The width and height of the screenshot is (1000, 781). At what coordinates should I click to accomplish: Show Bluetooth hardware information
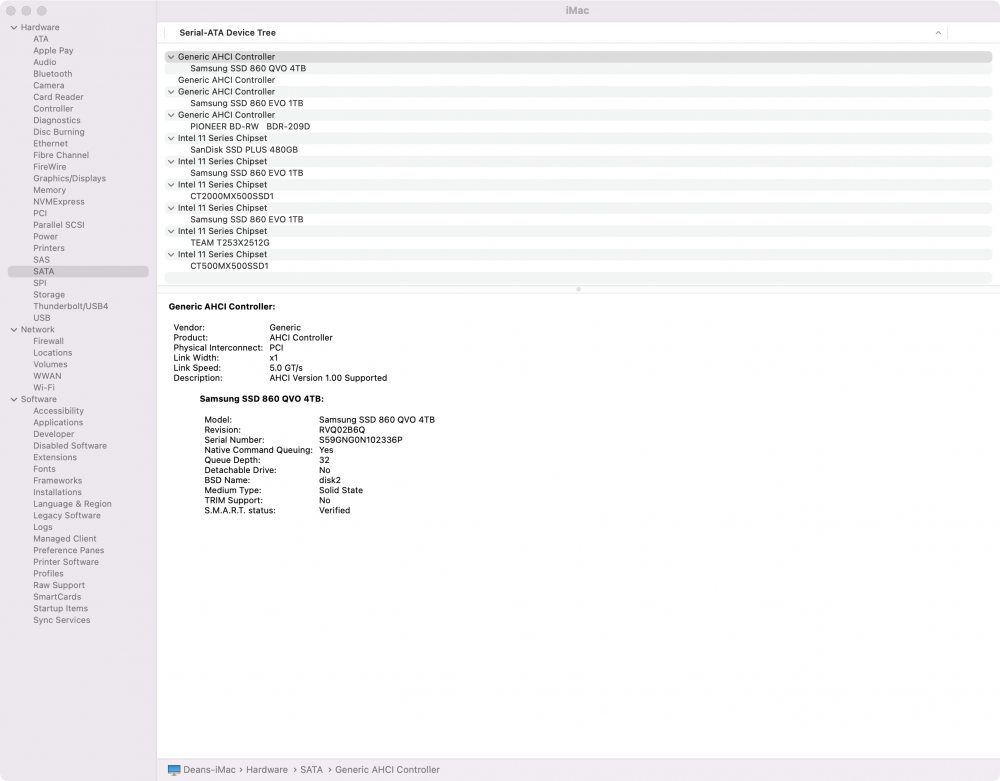click(52, 74)
